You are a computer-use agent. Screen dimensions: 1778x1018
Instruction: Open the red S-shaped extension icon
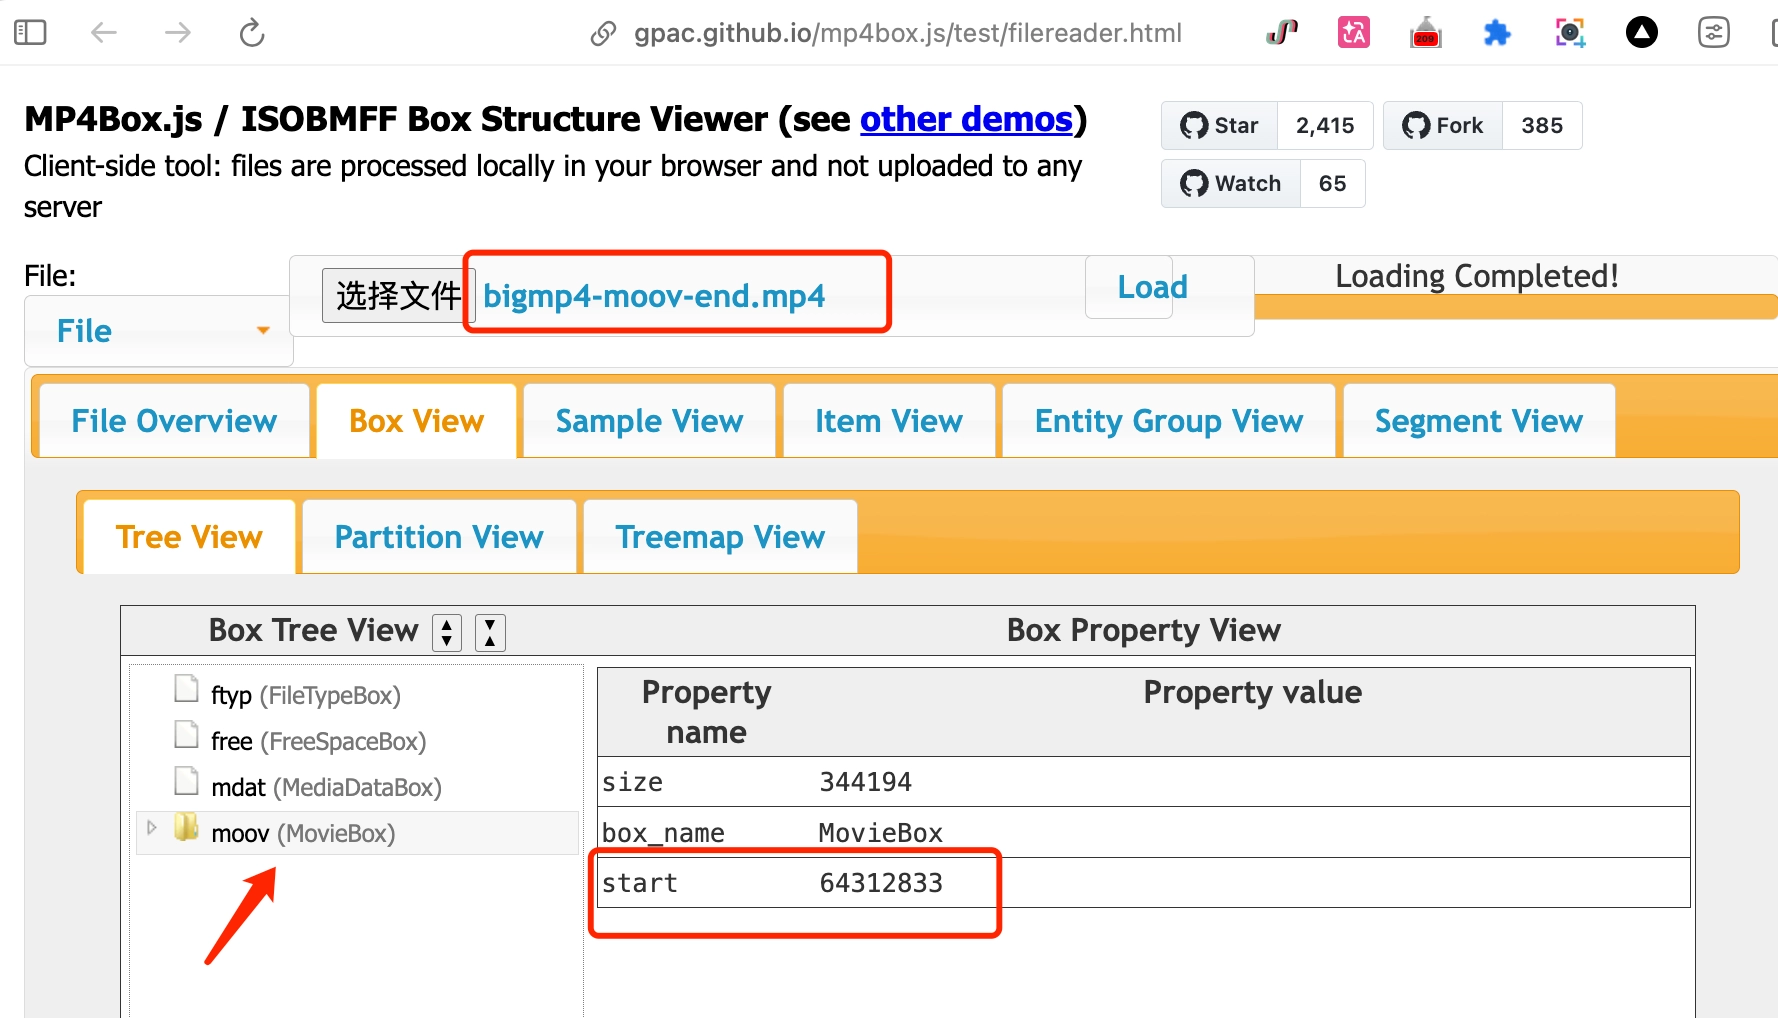1282,33
